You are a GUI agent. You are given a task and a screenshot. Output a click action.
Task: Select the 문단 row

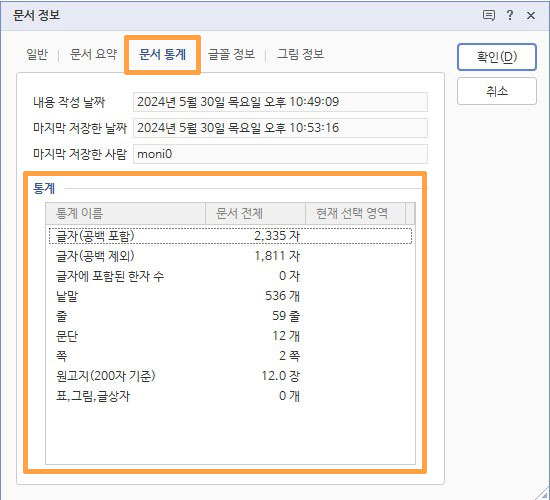[x=230, y=336]
